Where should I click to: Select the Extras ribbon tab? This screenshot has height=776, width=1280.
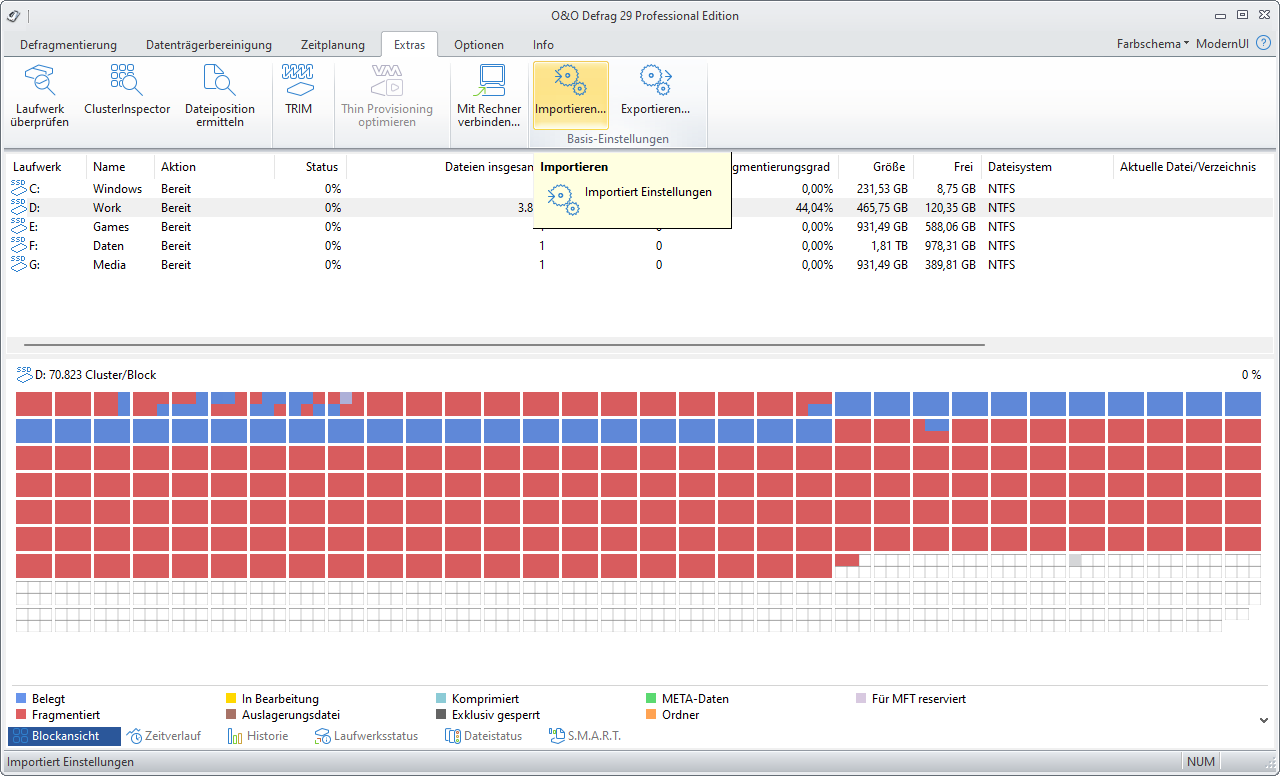[409, 45]
